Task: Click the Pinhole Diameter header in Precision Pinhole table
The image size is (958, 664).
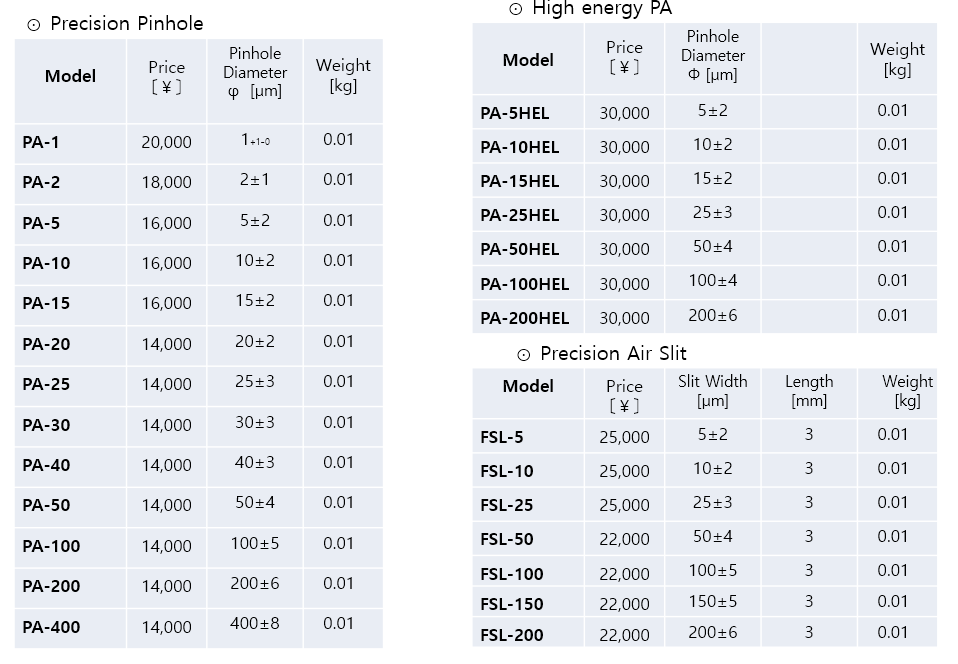Action: tap(255, 72)
